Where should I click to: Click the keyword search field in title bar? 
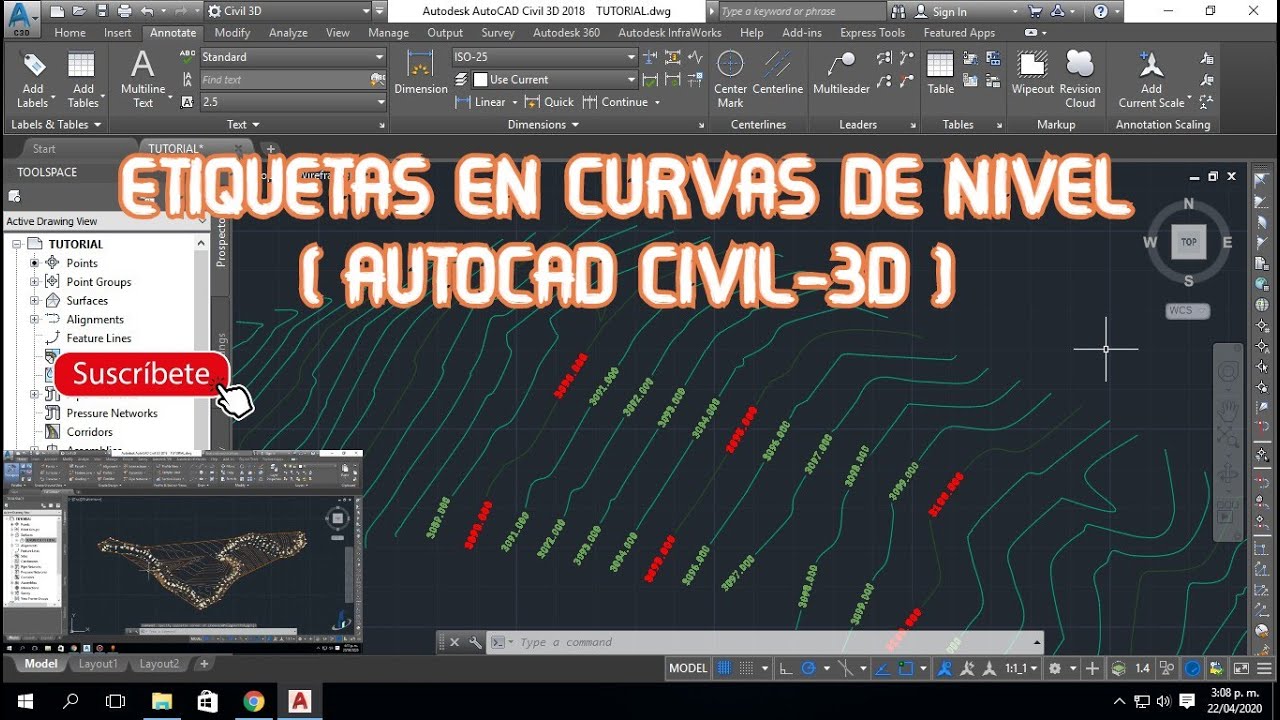point(801,11)
